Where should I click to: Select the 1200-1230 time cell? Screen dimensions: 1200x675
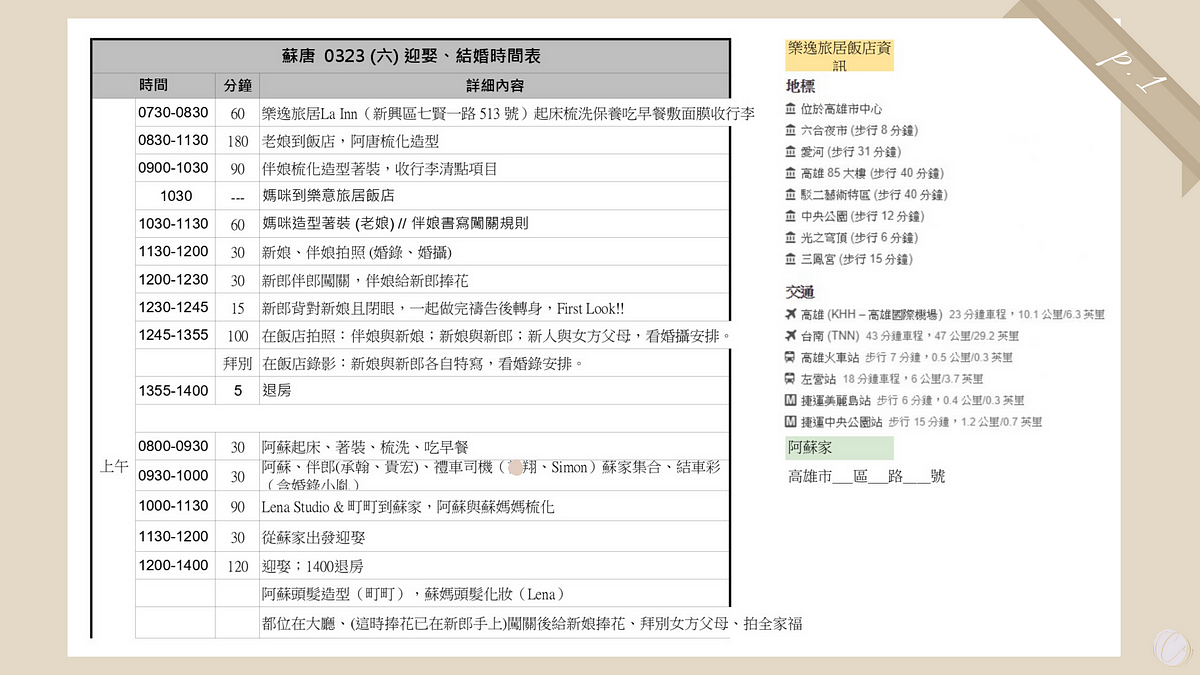pyautogui.click(x=175, y=280)
